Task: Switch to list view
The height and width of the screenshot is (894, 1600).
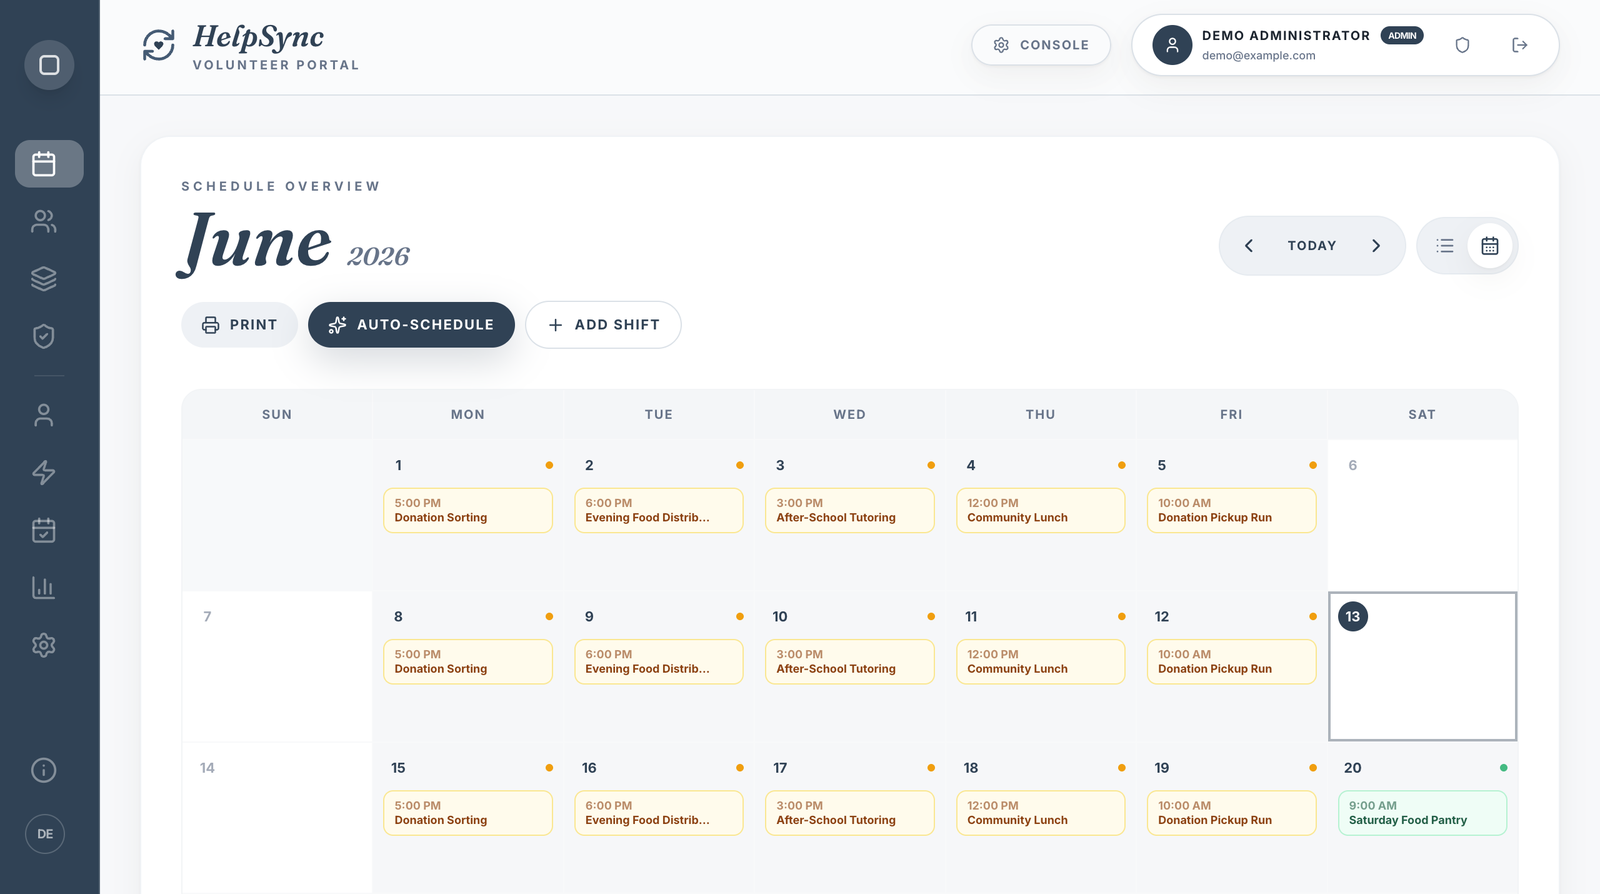Action: [1445, 246]
